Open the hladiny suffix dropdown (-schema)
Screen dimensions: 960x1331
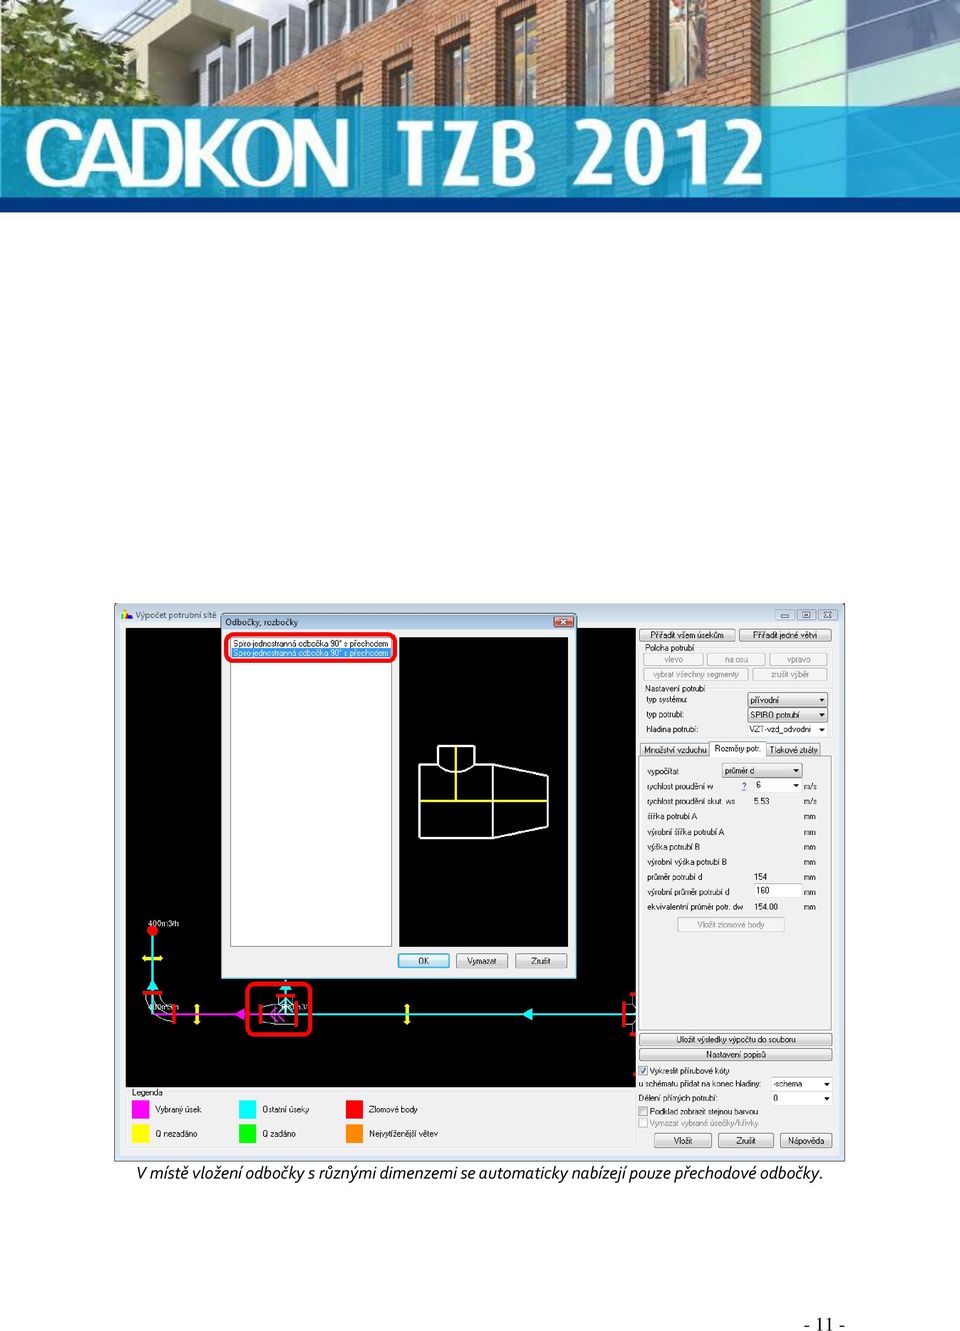coord(801,1084)
